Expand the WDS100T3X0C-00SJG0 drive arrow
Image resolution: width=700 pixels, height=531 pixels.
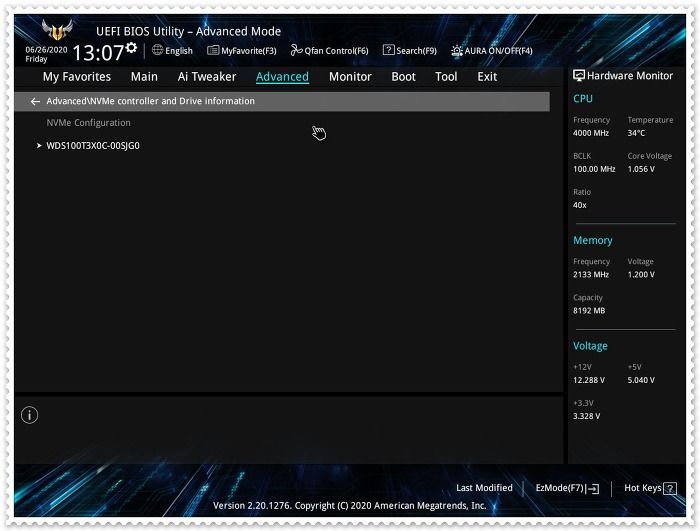pyautogui.click(x=39, y=146)
